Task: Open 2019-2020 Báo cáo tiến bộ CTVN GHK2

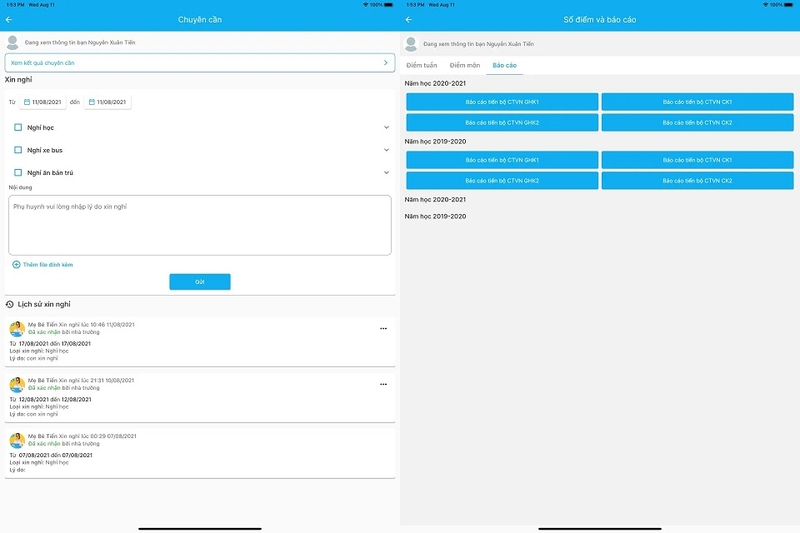Action: coord(502,181)
